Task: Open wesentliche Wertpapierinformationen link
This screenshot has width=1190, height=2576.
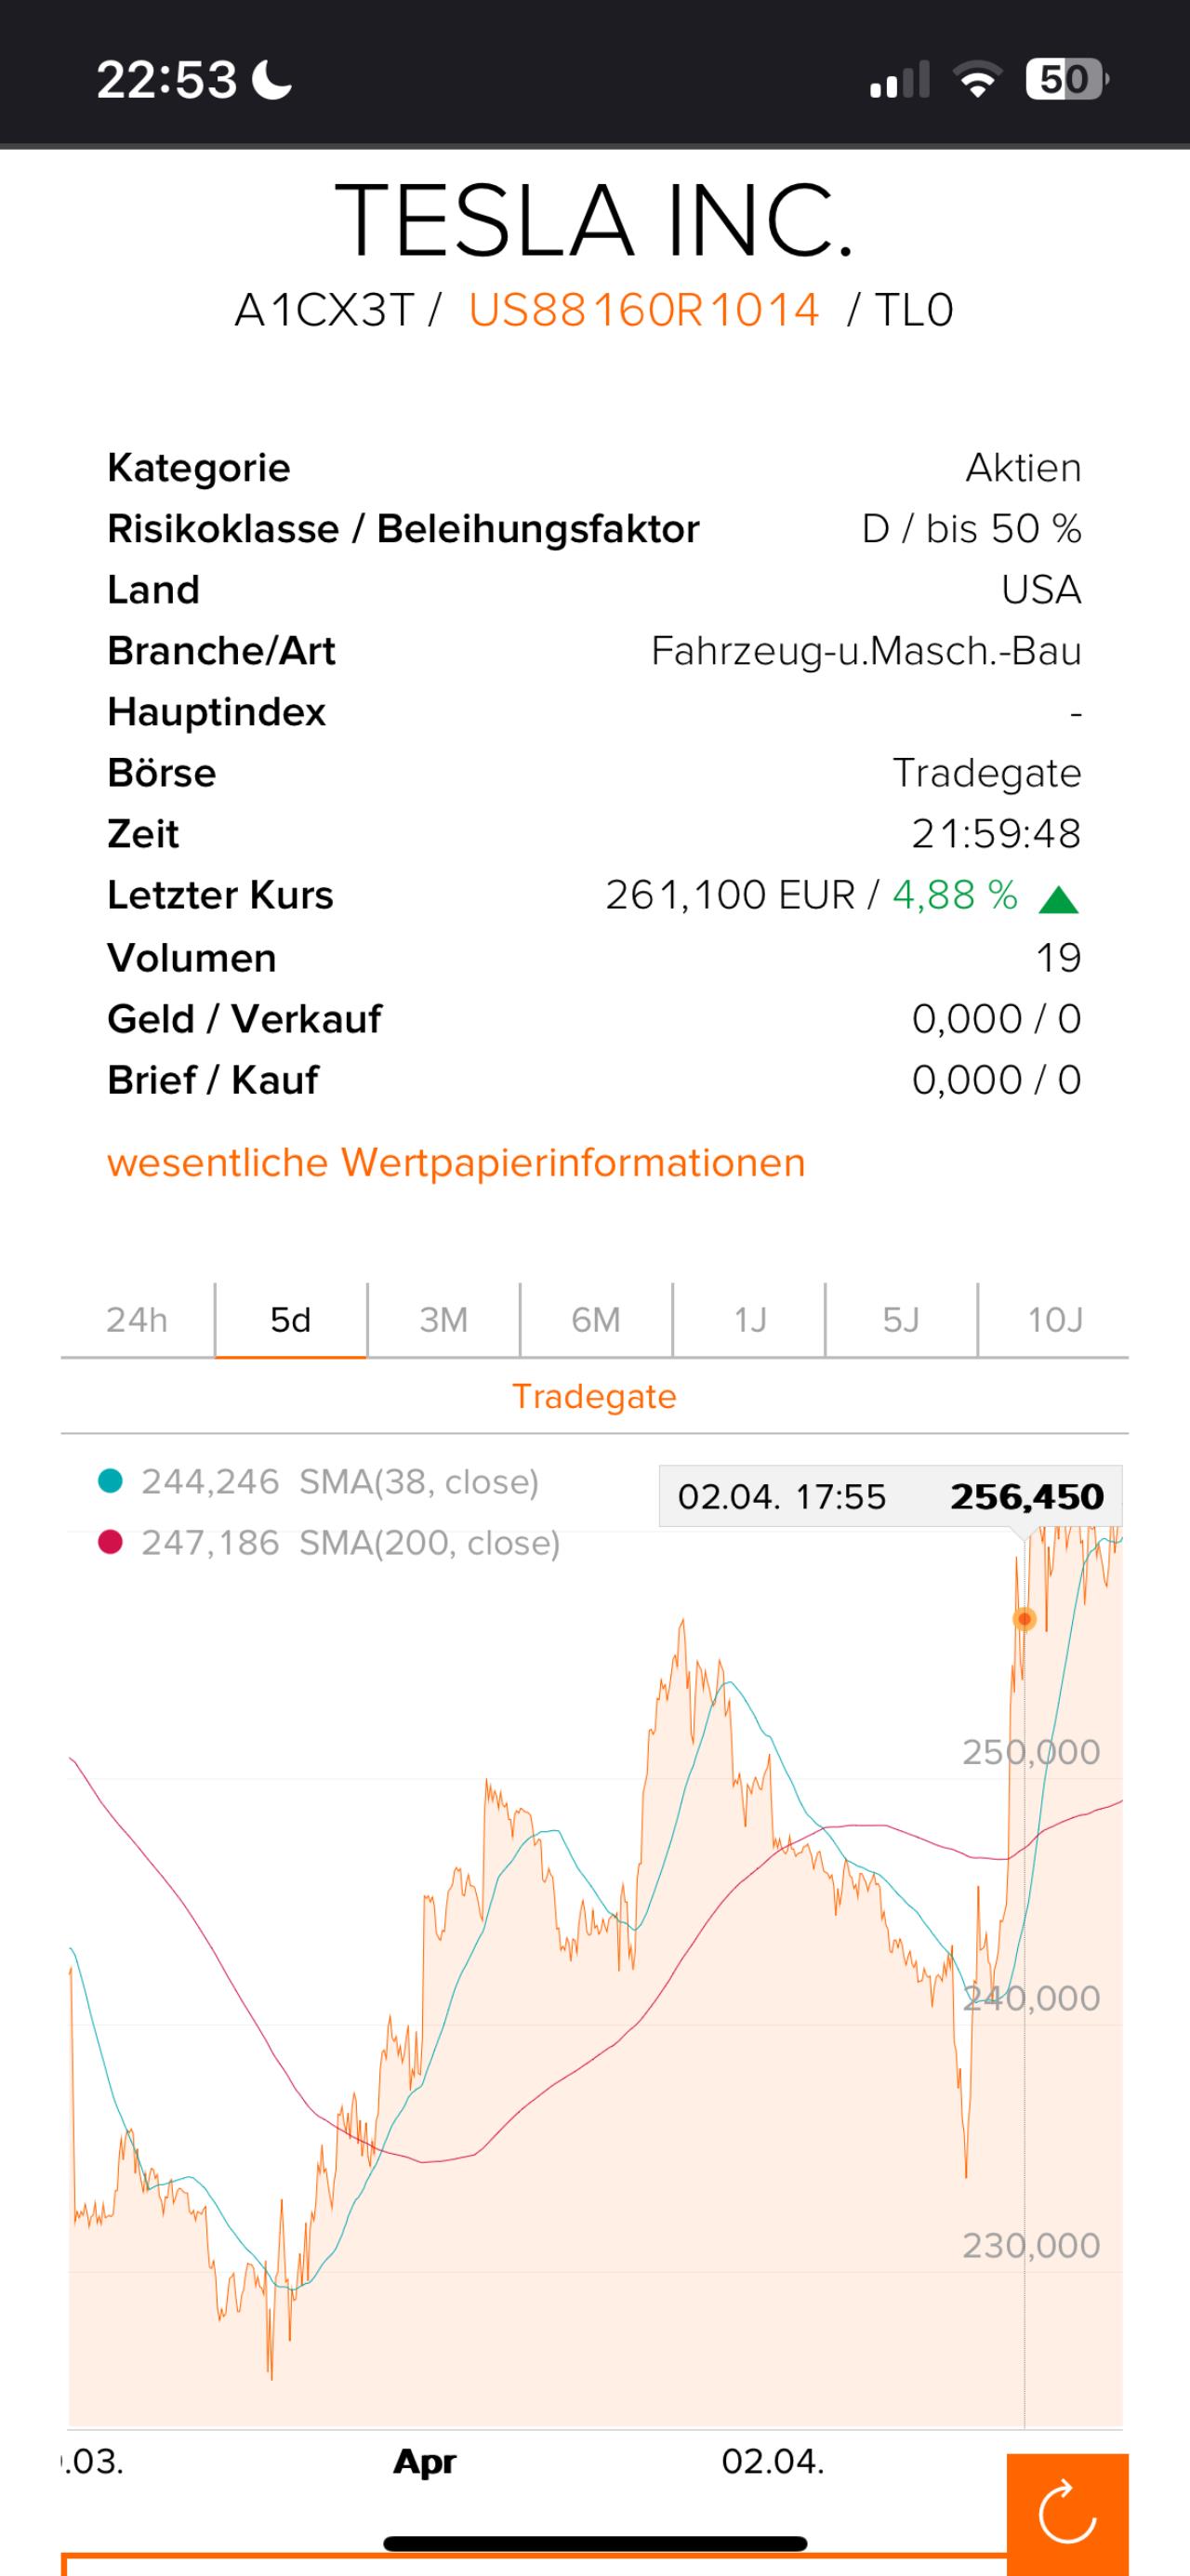Action: click(x=456, y=1163)
